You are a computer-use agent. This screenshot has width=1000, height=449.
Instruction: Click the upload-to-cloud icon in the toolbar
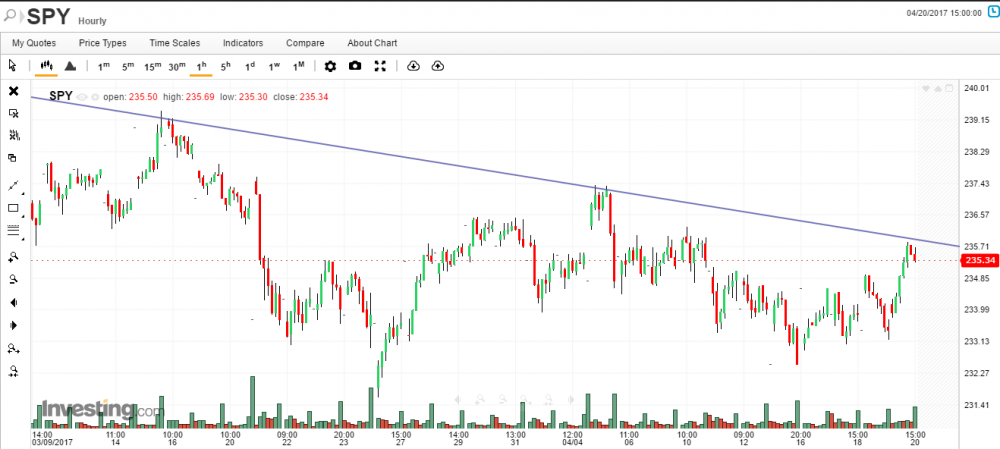point(438,66)
